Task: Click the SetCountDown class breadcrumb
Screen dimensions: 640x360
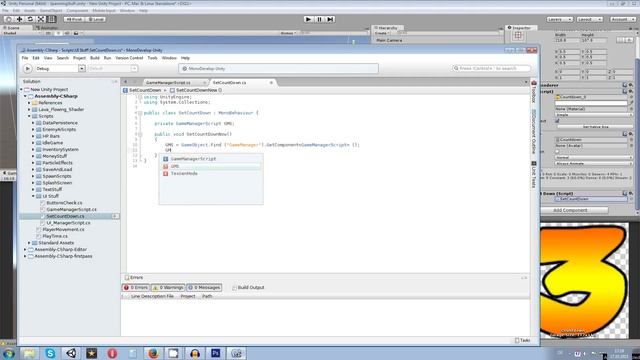Action: 145,90
